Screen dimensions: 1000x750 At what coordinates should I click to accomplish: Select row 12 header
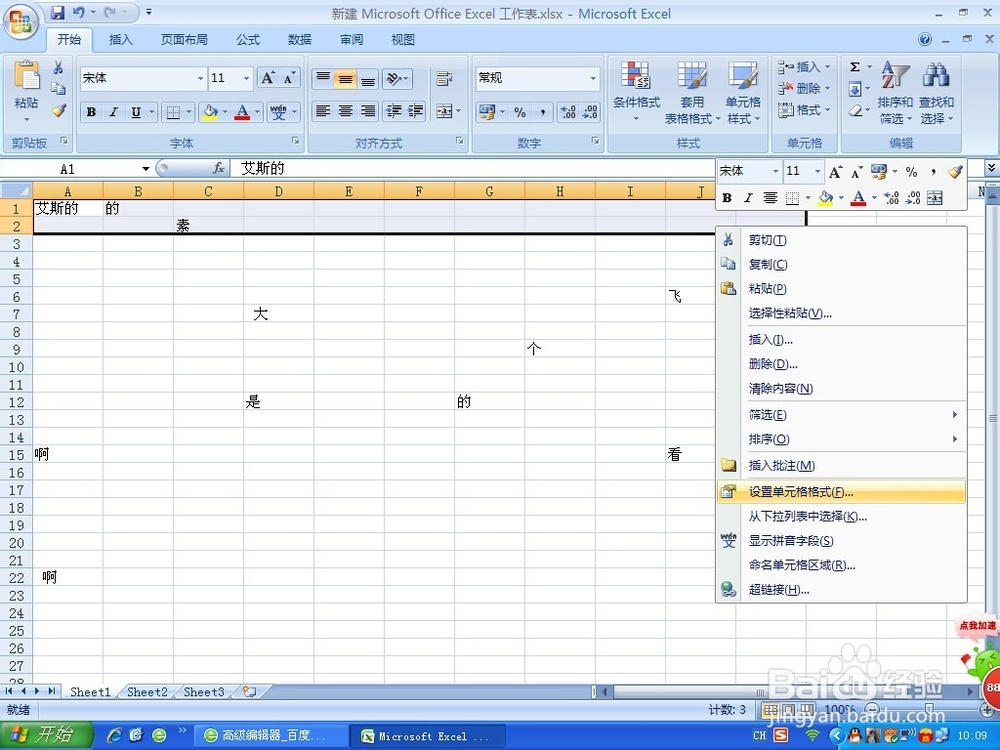tap(16, 402)
